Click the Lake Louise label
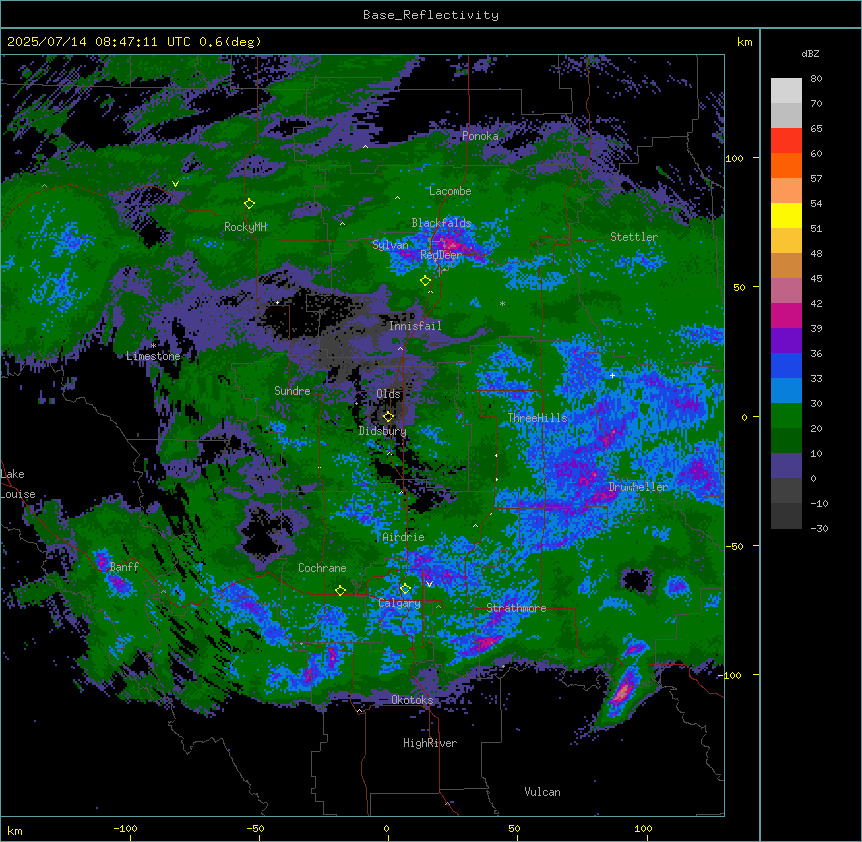 (18, 484)
